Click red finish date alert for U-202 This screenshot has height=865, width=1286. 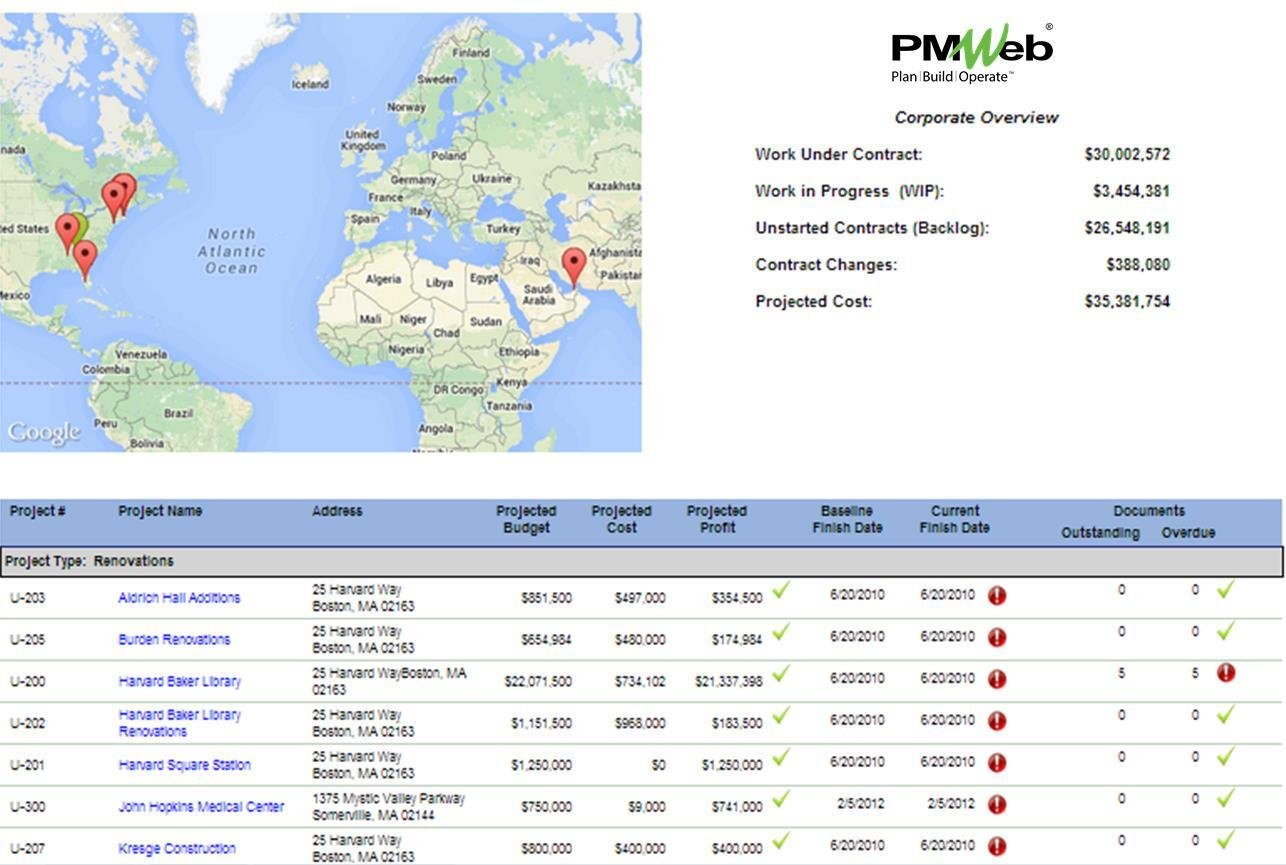(997, 722)
